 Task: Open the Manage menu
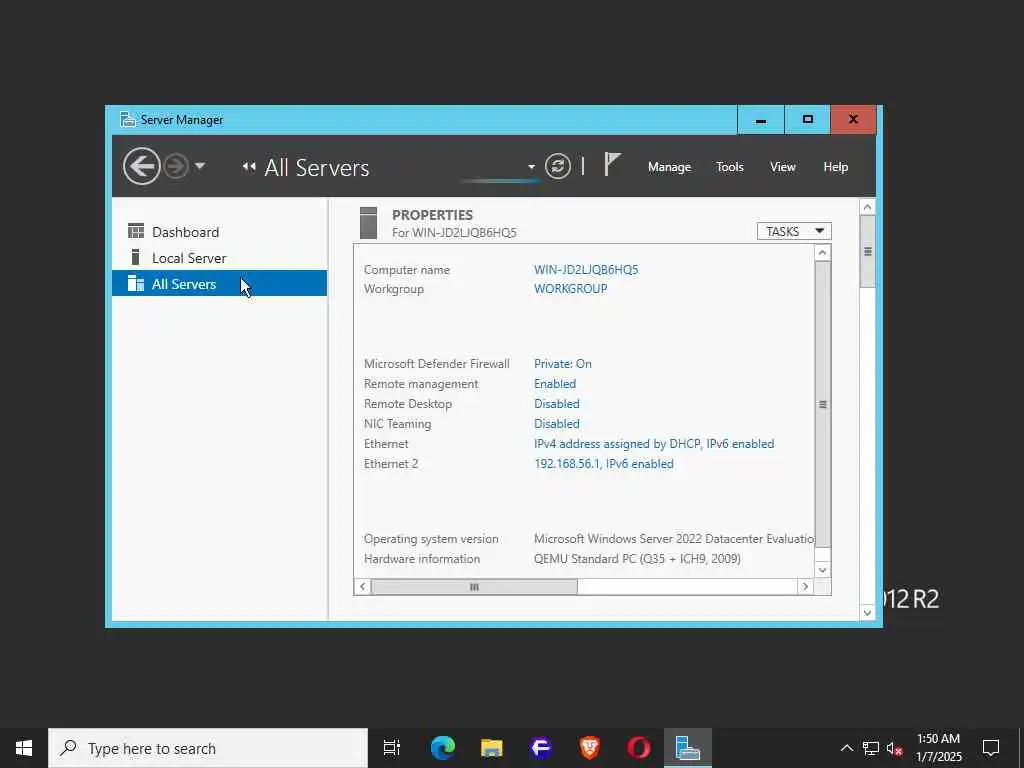pos(669,167)
